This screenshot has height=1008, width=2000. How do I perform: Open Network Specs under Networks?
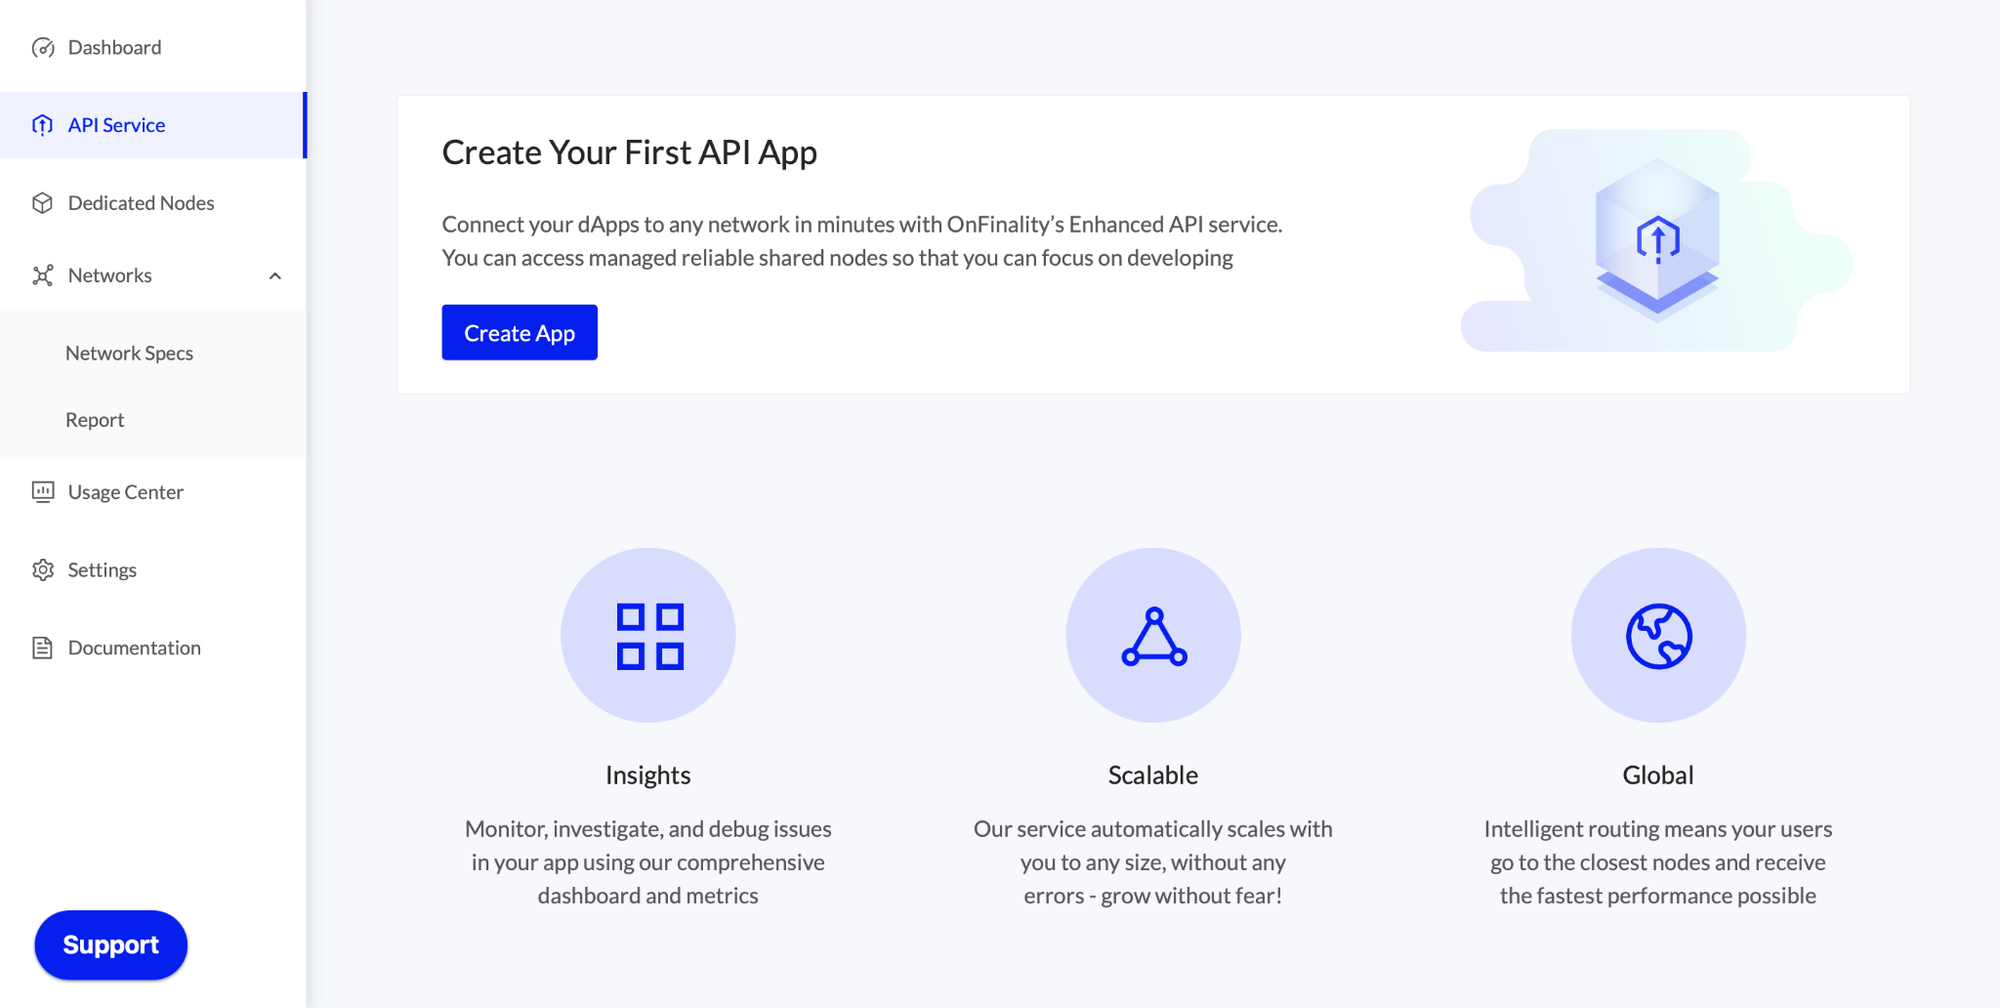(x=129, y=352)
